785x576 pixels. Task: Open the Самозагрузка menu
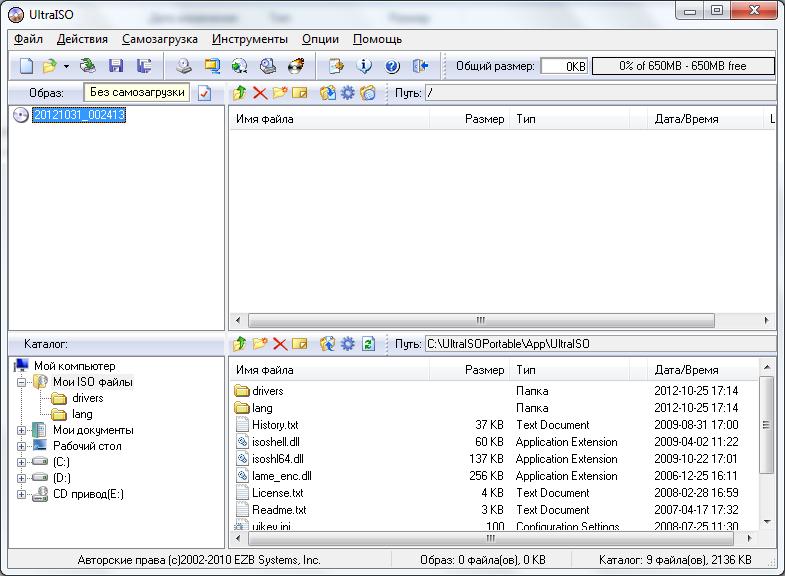coord(160,39)
